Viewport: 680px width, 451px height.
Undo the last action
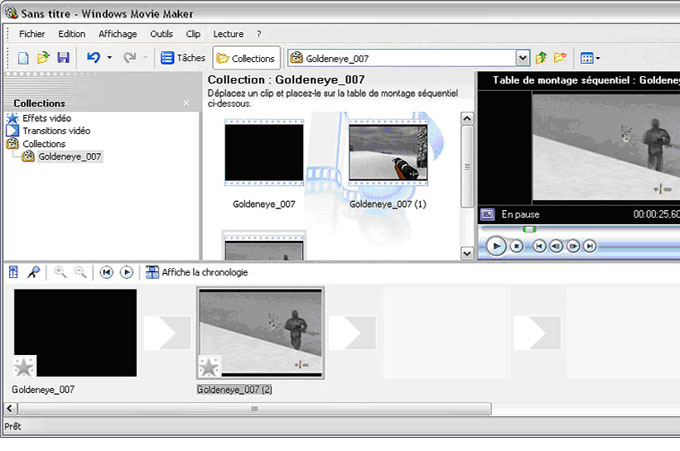93,58
